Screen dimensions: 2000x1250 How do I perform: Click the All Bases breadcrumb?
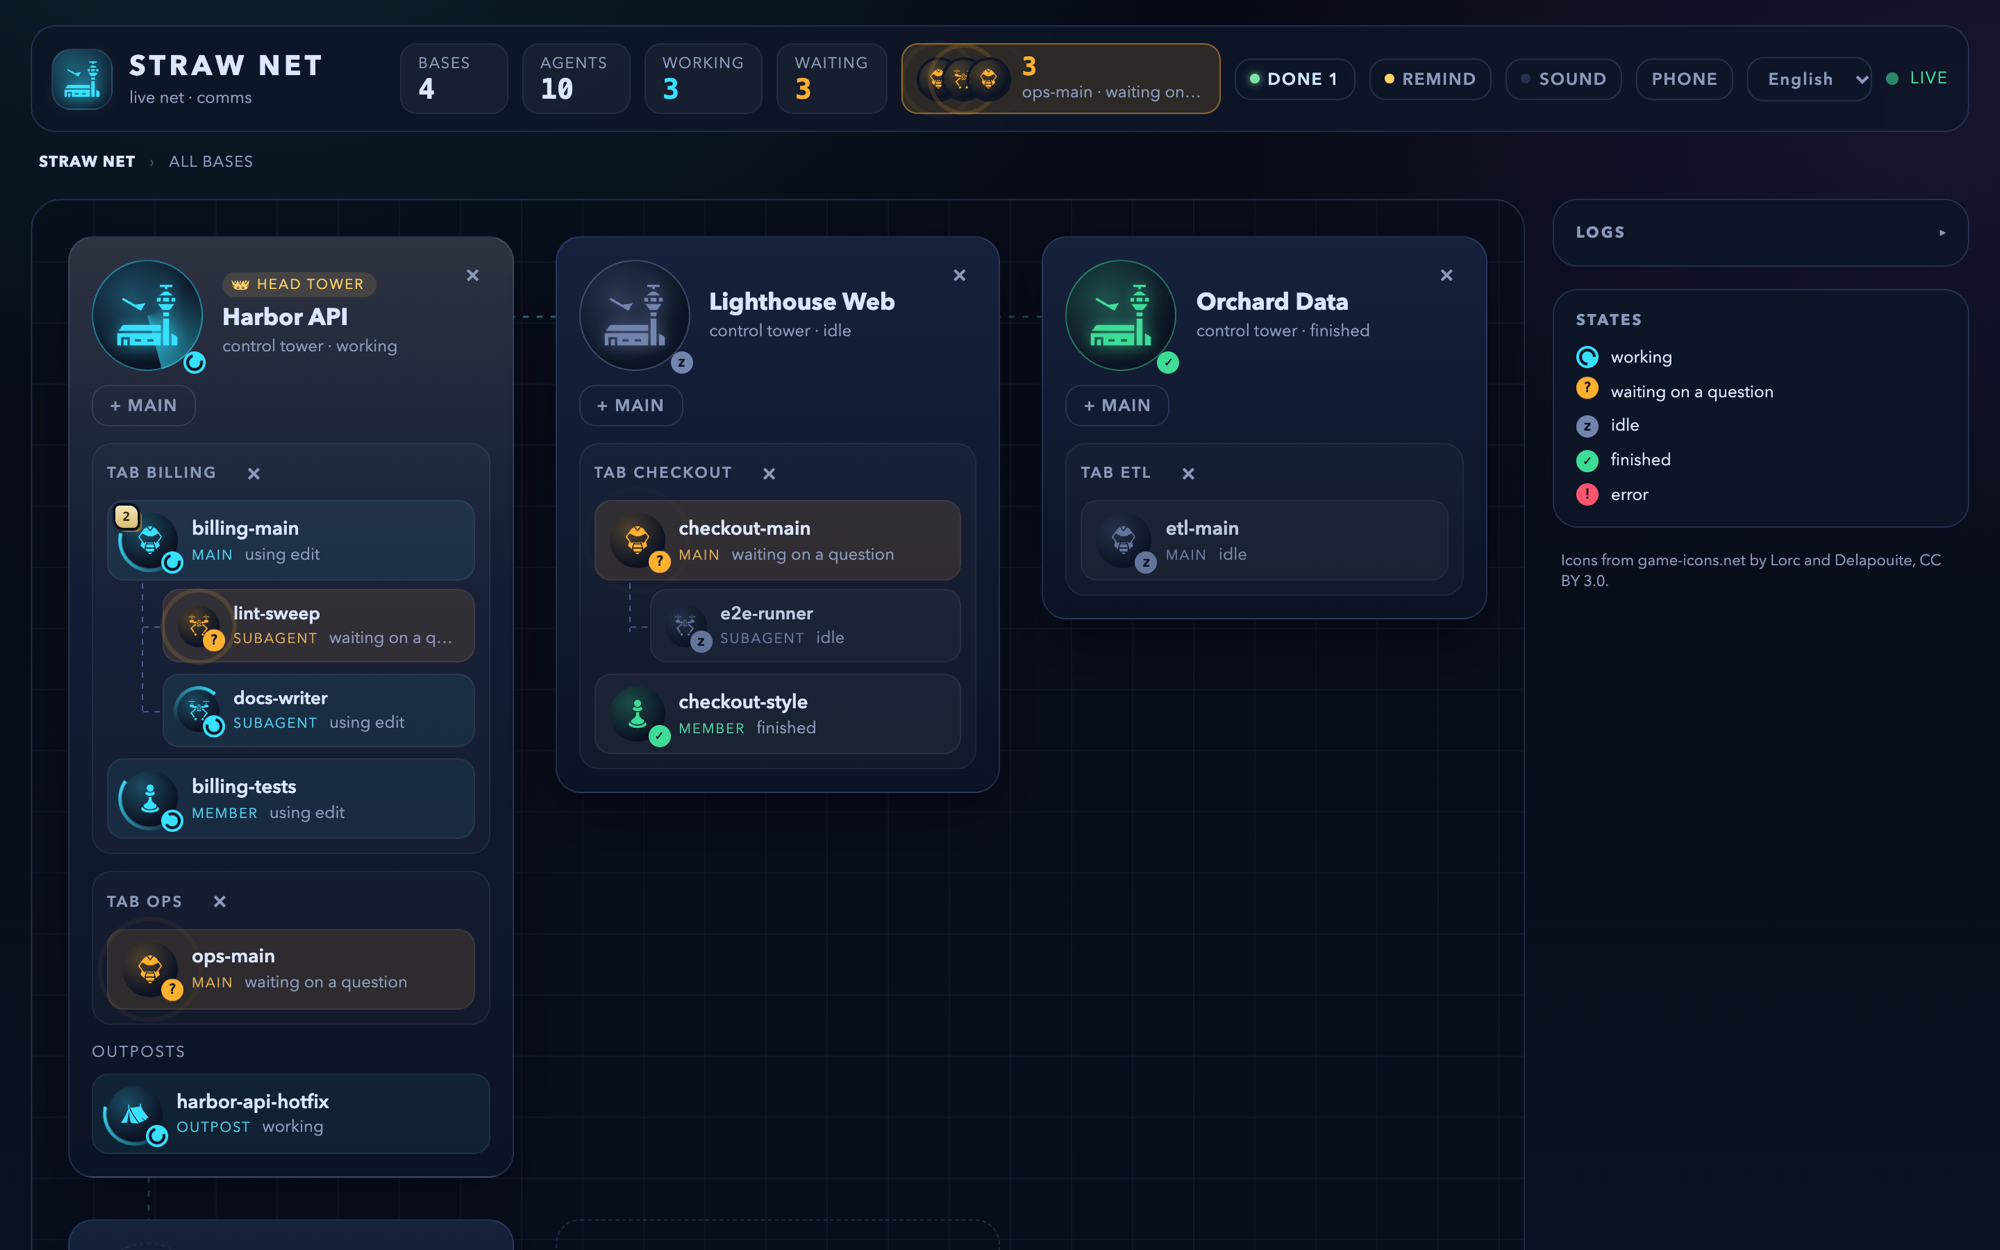(211, 162)
